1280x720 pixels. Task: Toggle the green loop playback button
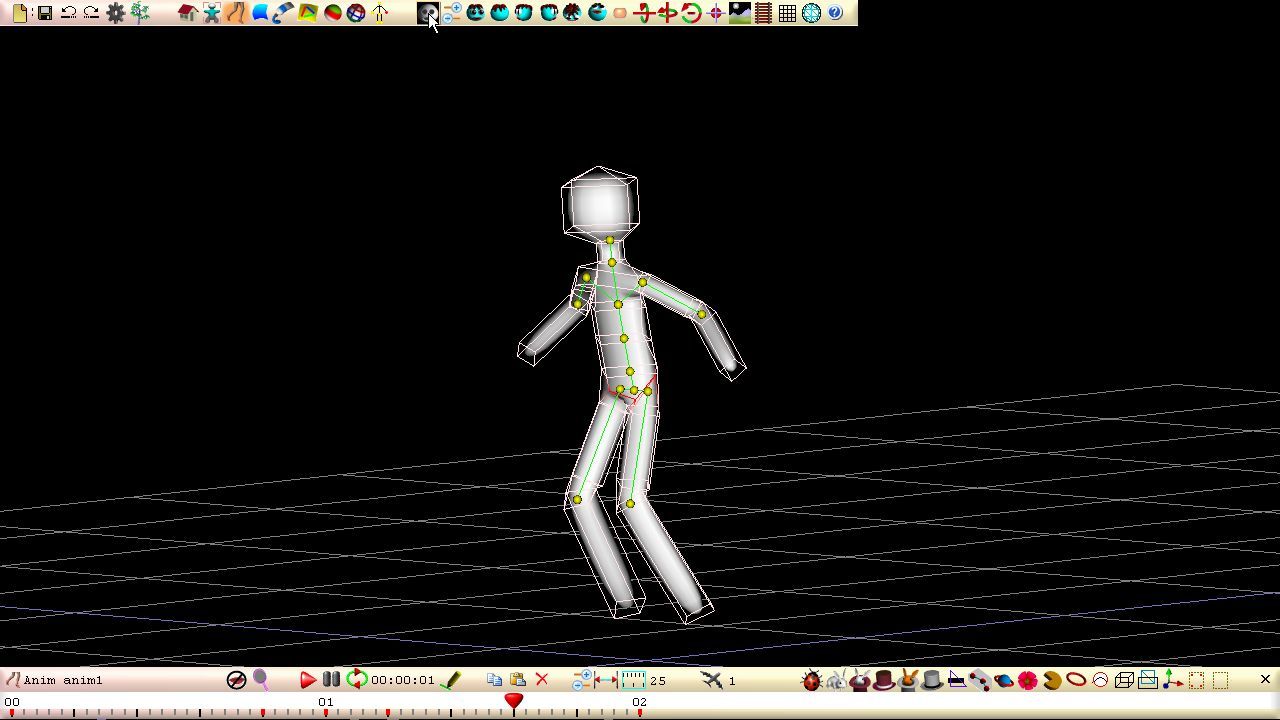[x=356, y=680]
